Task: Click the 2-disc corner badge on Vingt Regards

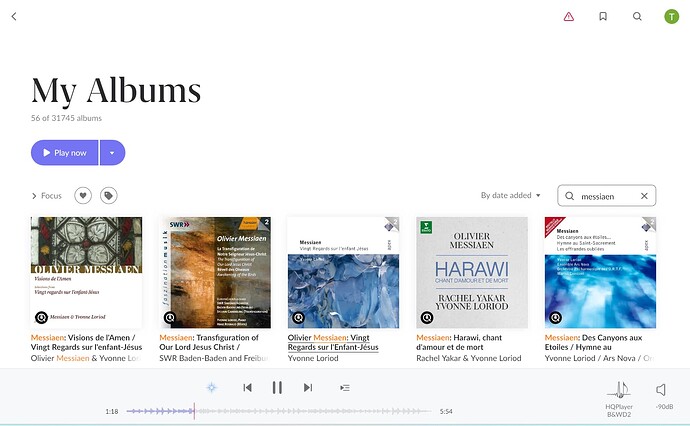Action: [392, 224]
